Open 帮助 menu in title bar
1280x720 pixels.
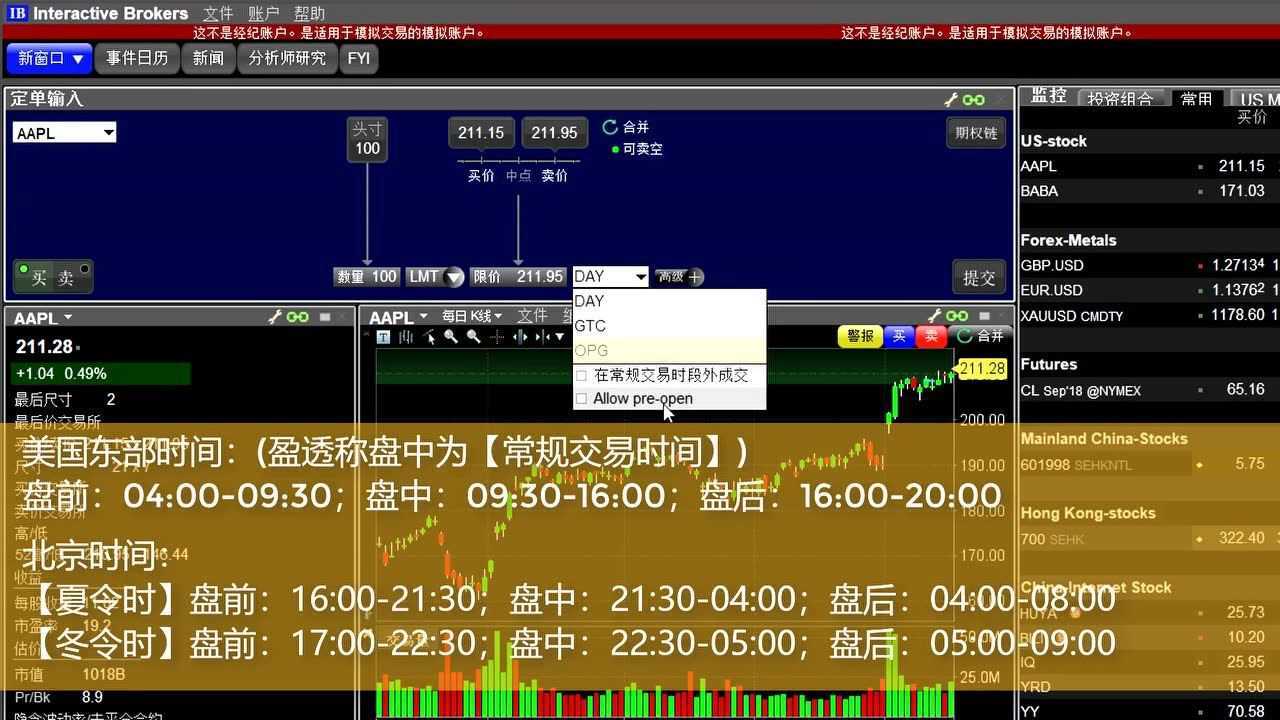[x=310, y=14]
